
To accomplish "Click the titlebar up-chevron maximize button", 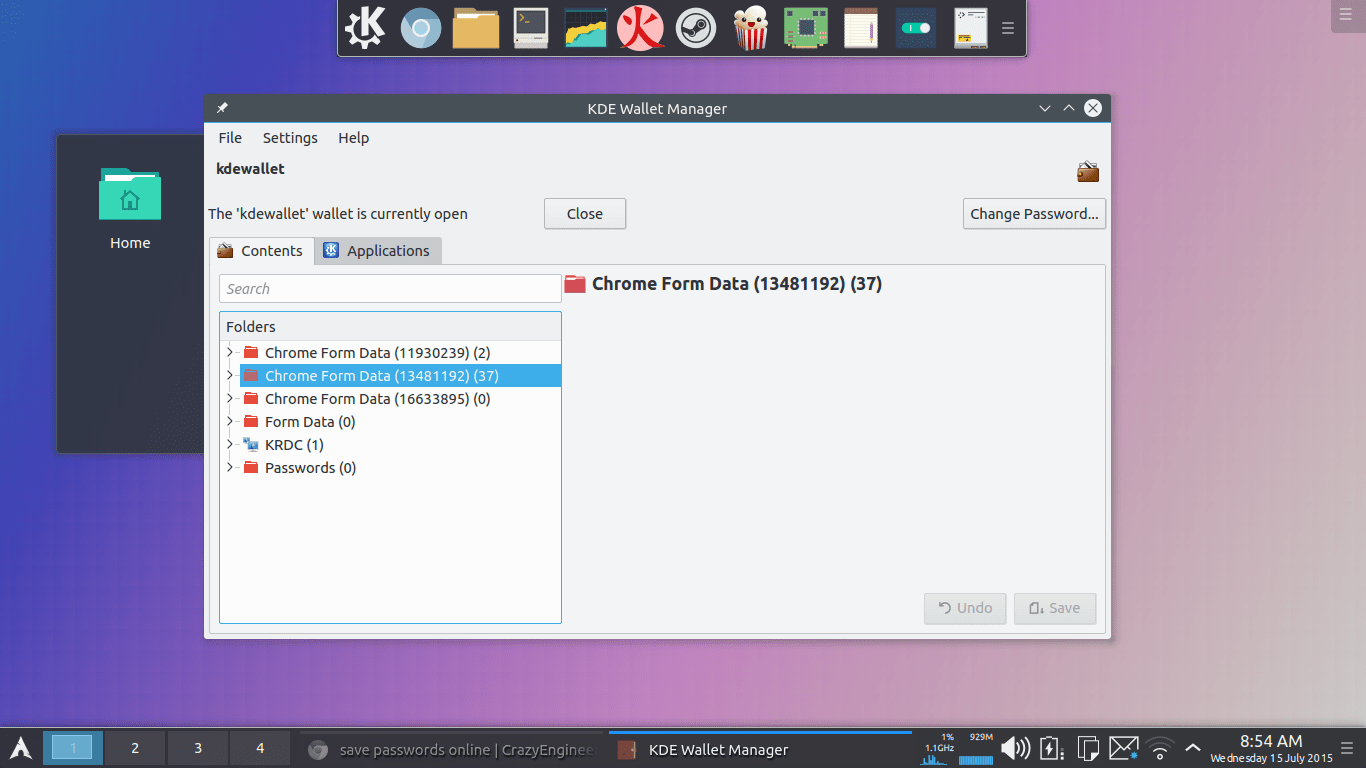I will [1069, 108].
